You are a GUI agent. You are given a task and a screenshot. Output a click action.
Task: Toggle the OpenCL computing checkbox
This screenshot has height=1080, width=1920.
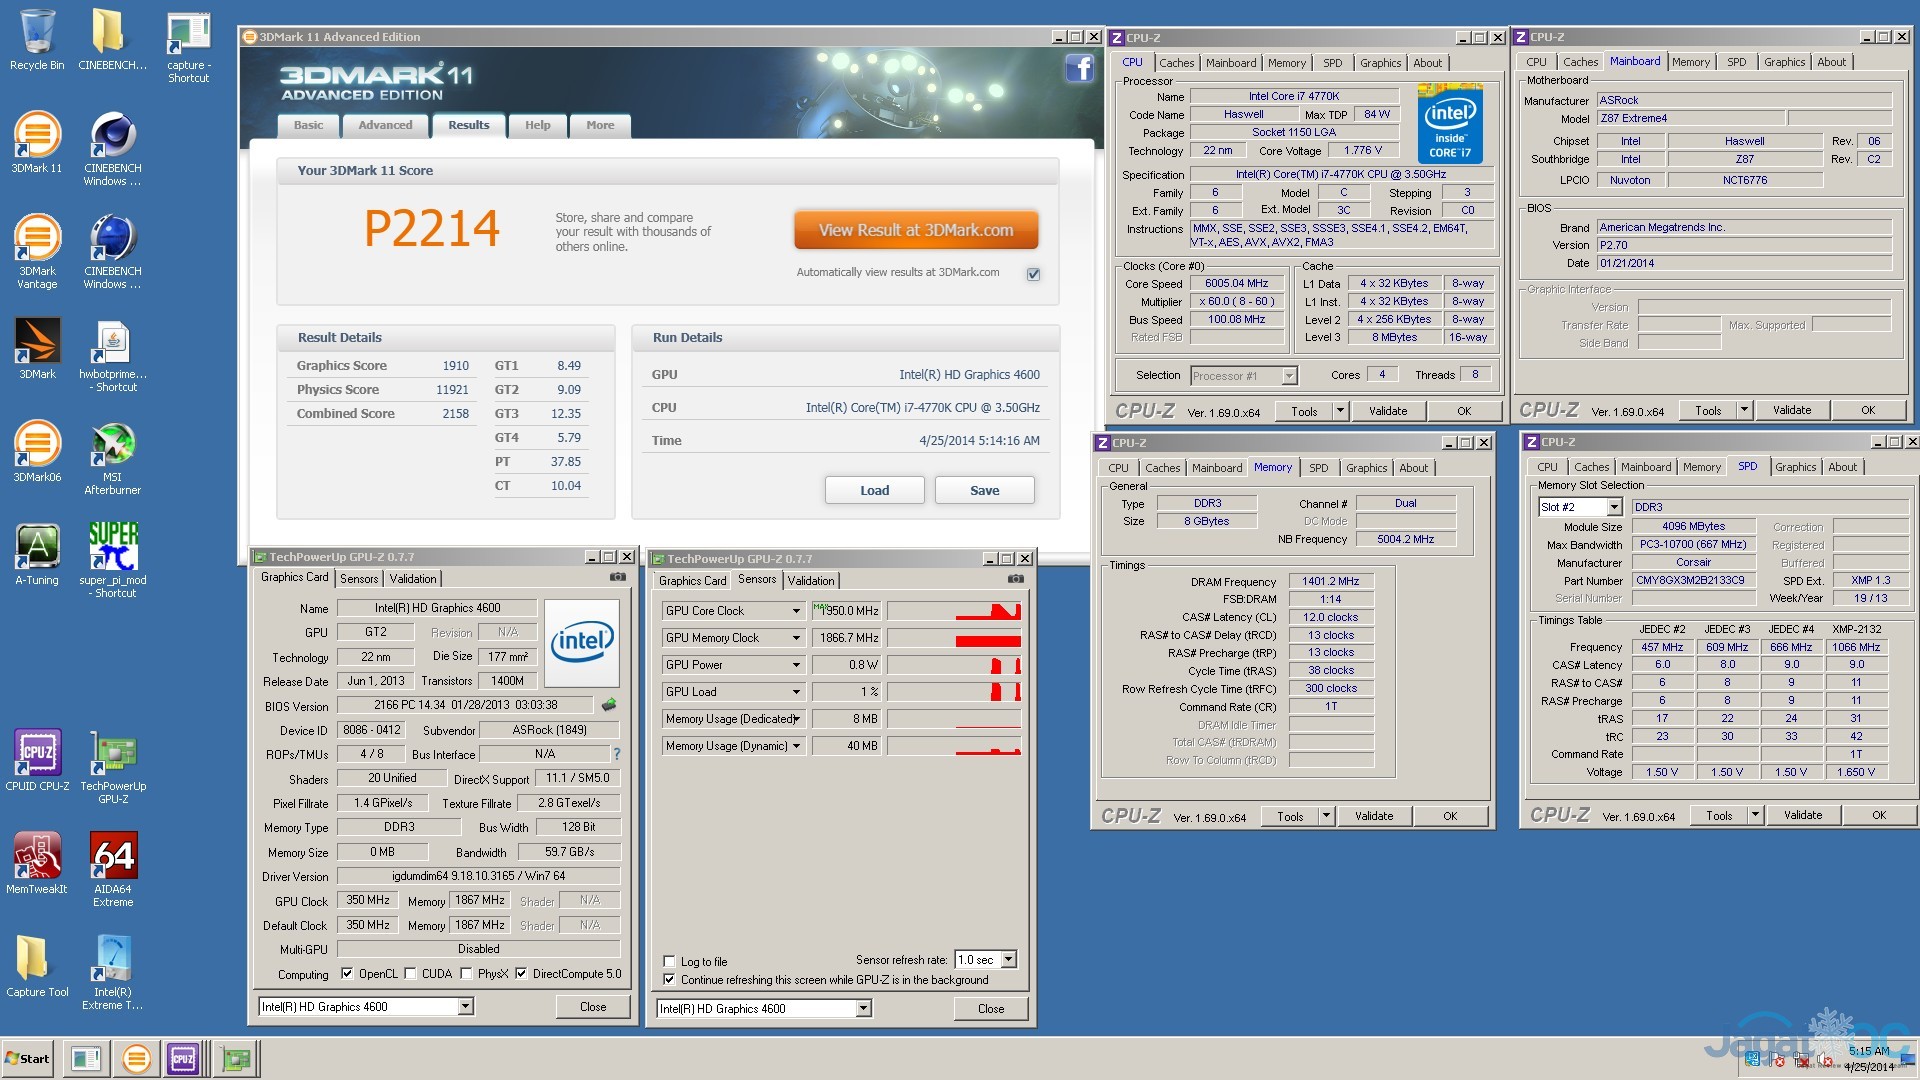pos(347,973)
